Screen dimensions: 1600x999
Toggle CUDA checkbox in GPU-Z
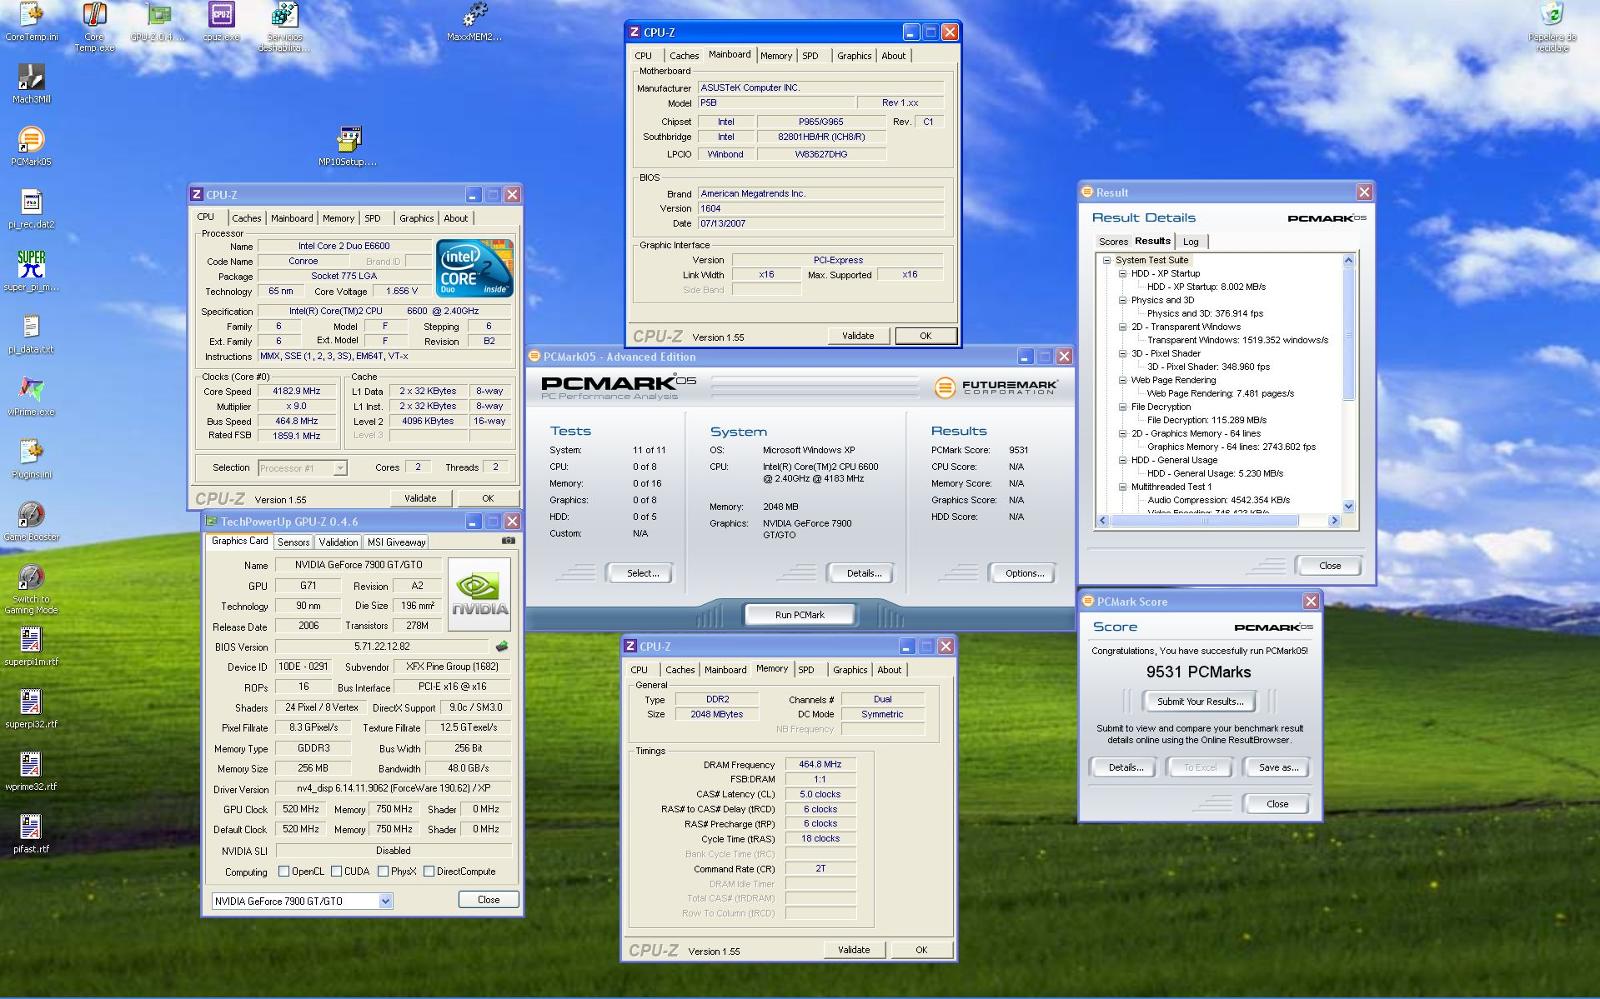(336, 871)
